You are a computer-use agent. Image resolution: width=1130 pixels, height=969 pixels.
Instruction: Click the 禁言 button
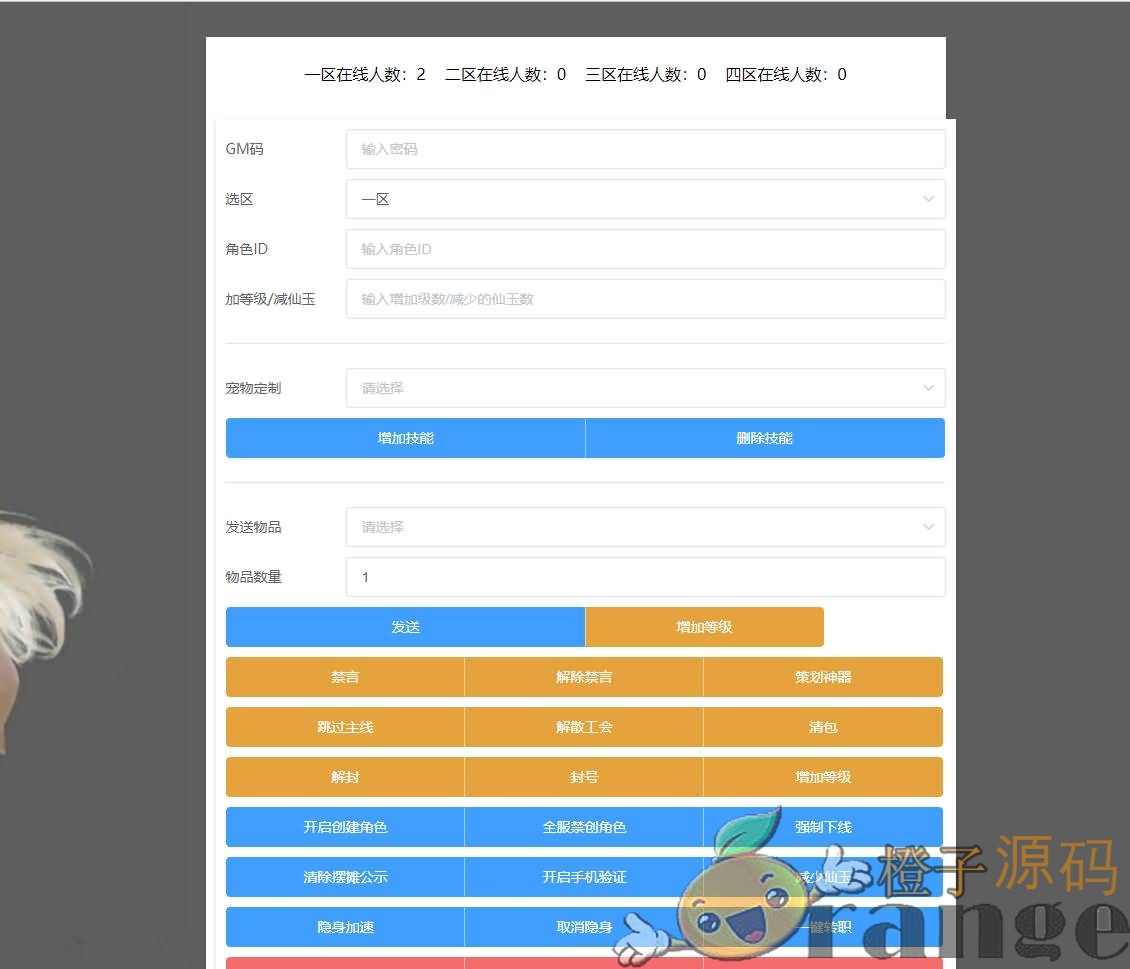(345, 677)
